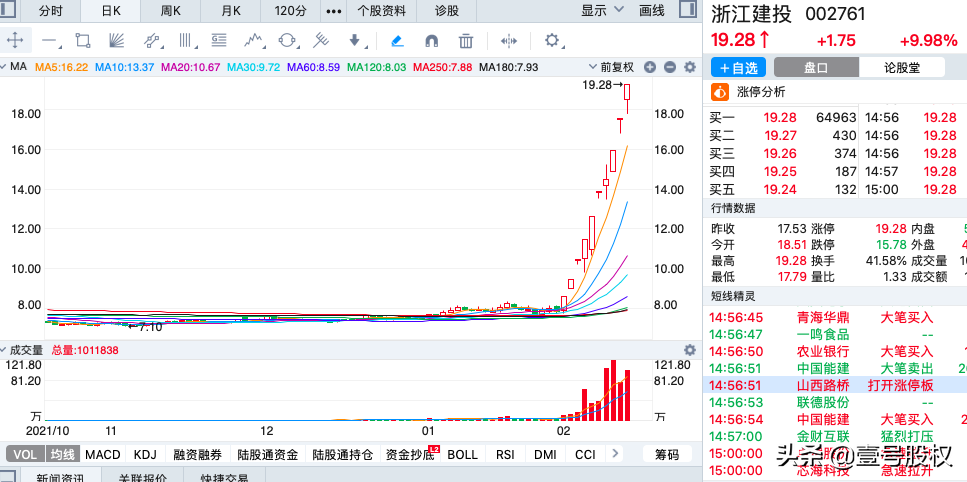The width and height of the screenshot is (967, 482).
Task: Select the circle cycle drawing tool
Action: point(287,41)
